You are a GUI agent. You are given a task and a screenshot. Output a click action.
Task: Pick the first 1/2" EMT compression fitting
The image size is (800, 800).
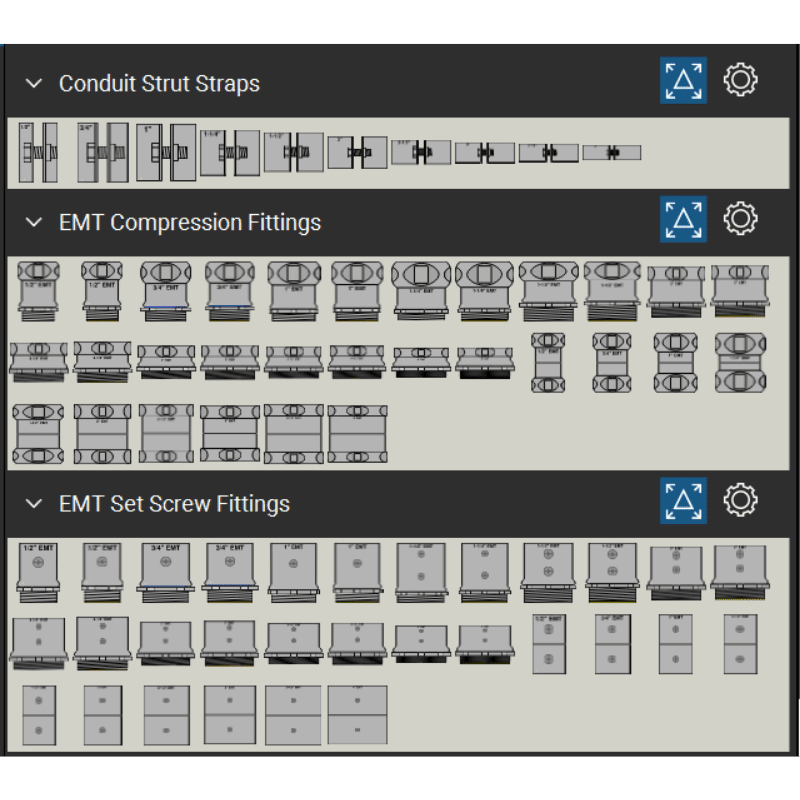[38, 291]
